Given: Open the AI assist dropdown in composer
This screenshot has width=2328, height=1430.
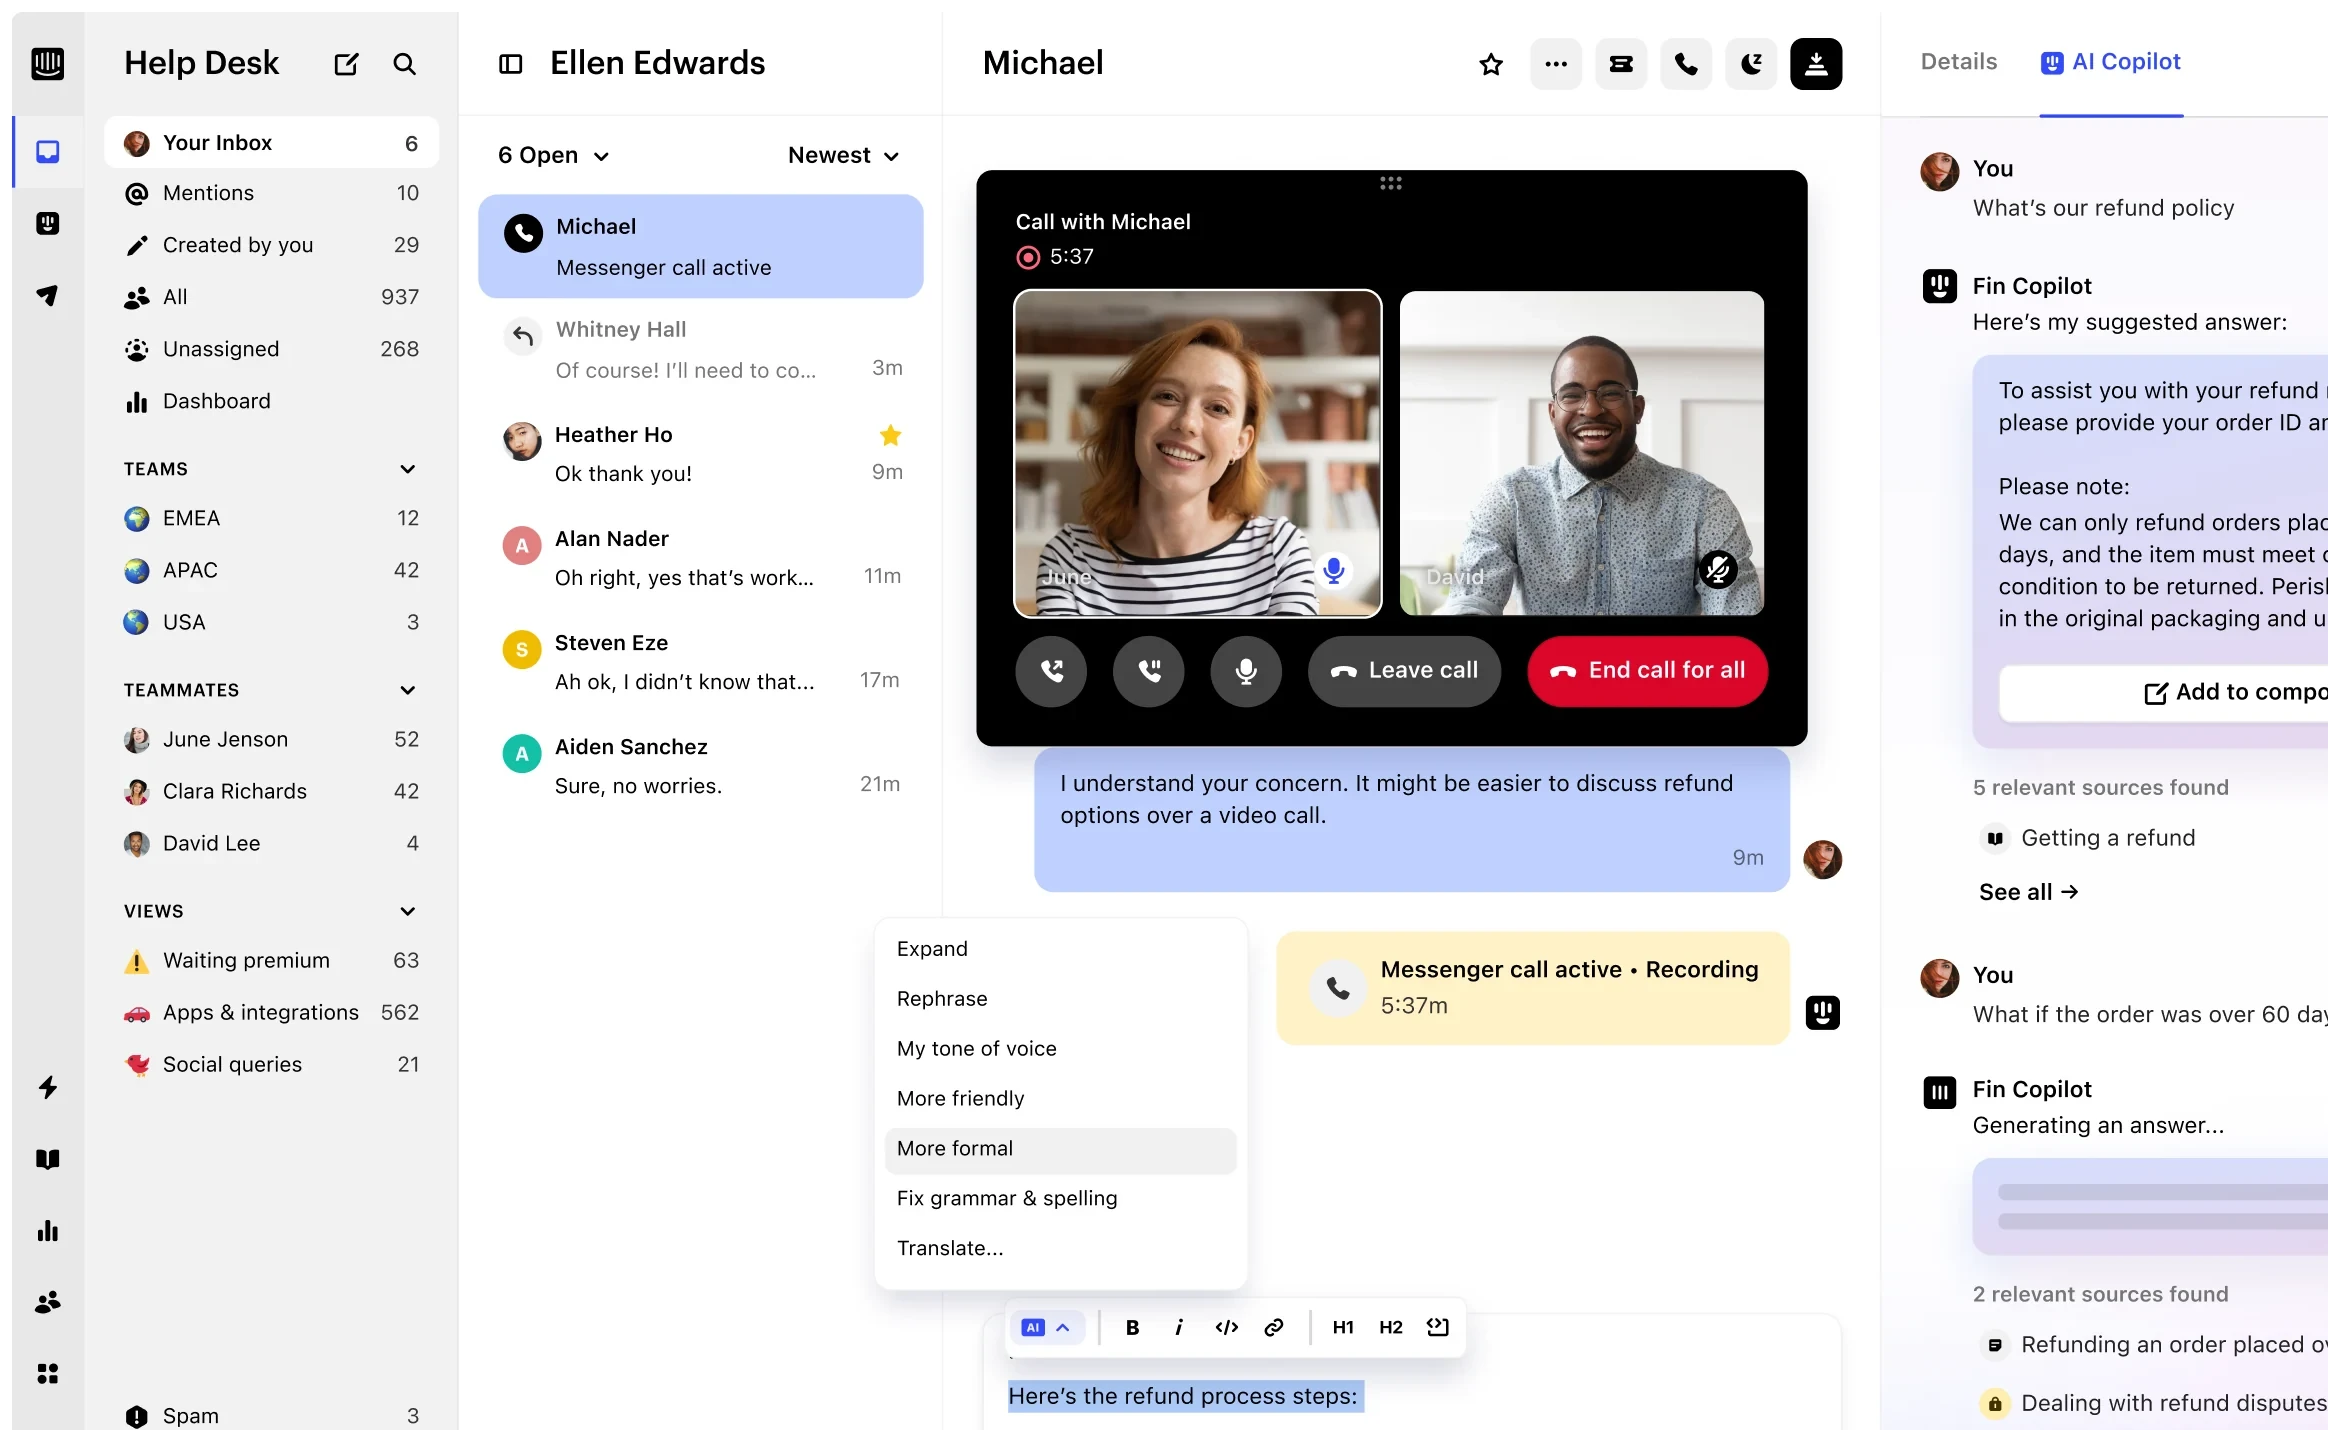Looking at the screenshot, I should pyautogui.click(x=1046, y=1327).
